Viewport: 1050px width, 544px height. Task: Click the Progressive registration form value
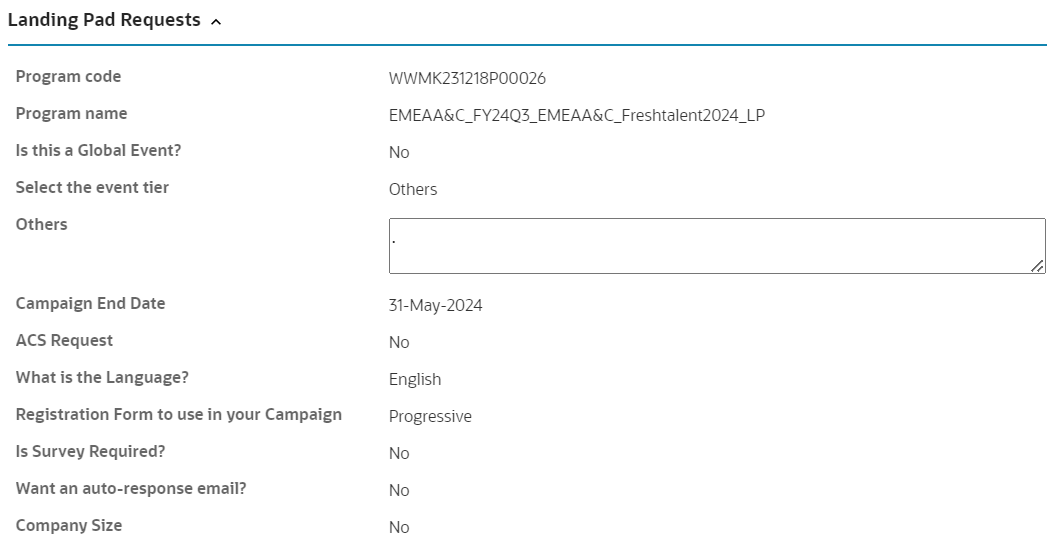pos(430,416)
